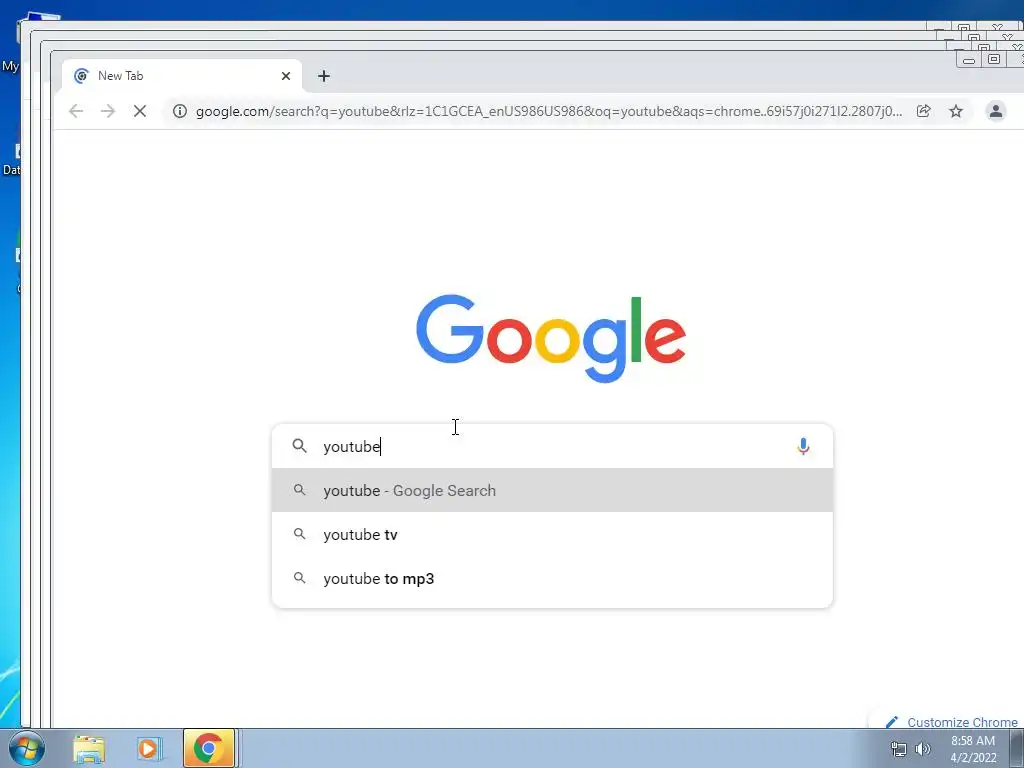Click the Google logo
The width and height of the screenshot is (1024, 768).
[x=551, y=338]
